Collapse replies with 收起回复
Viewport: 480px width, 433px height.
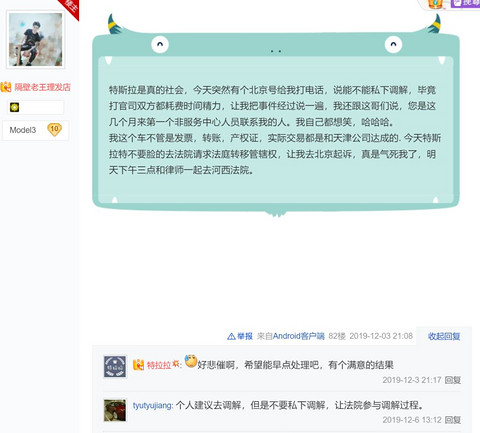(x=444, y=336)
